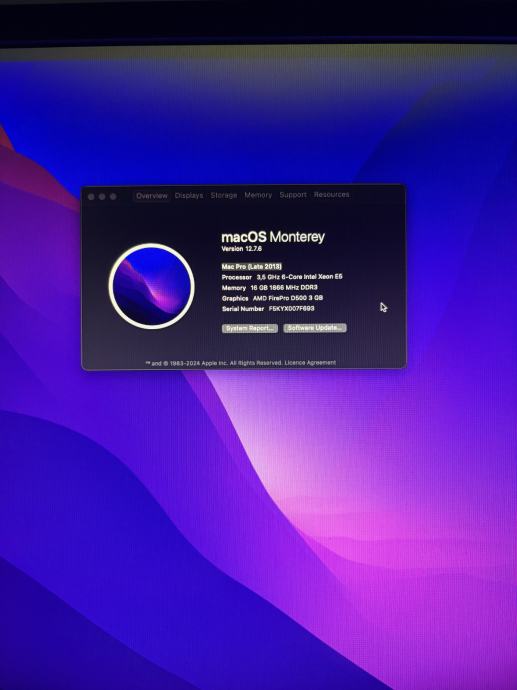Open the Licence Agreement link
The image size is (517, 690).
coord(310,363)
